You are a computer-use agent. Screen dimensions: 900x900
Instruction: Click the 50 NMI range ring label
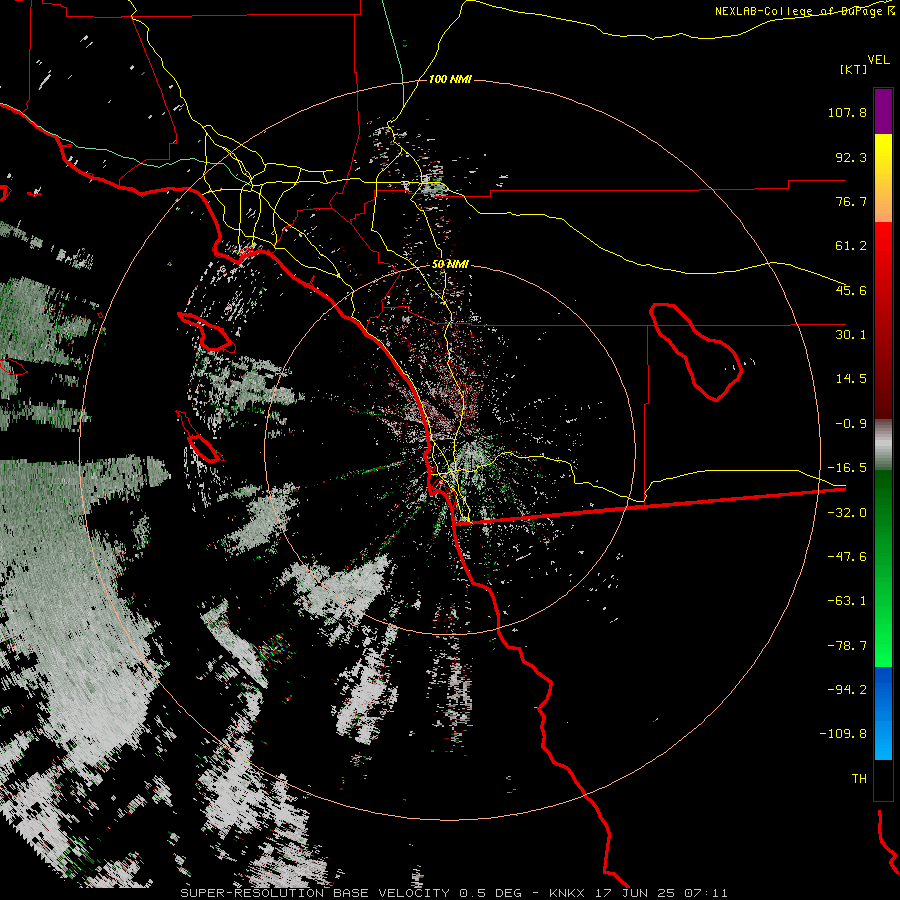450,265
